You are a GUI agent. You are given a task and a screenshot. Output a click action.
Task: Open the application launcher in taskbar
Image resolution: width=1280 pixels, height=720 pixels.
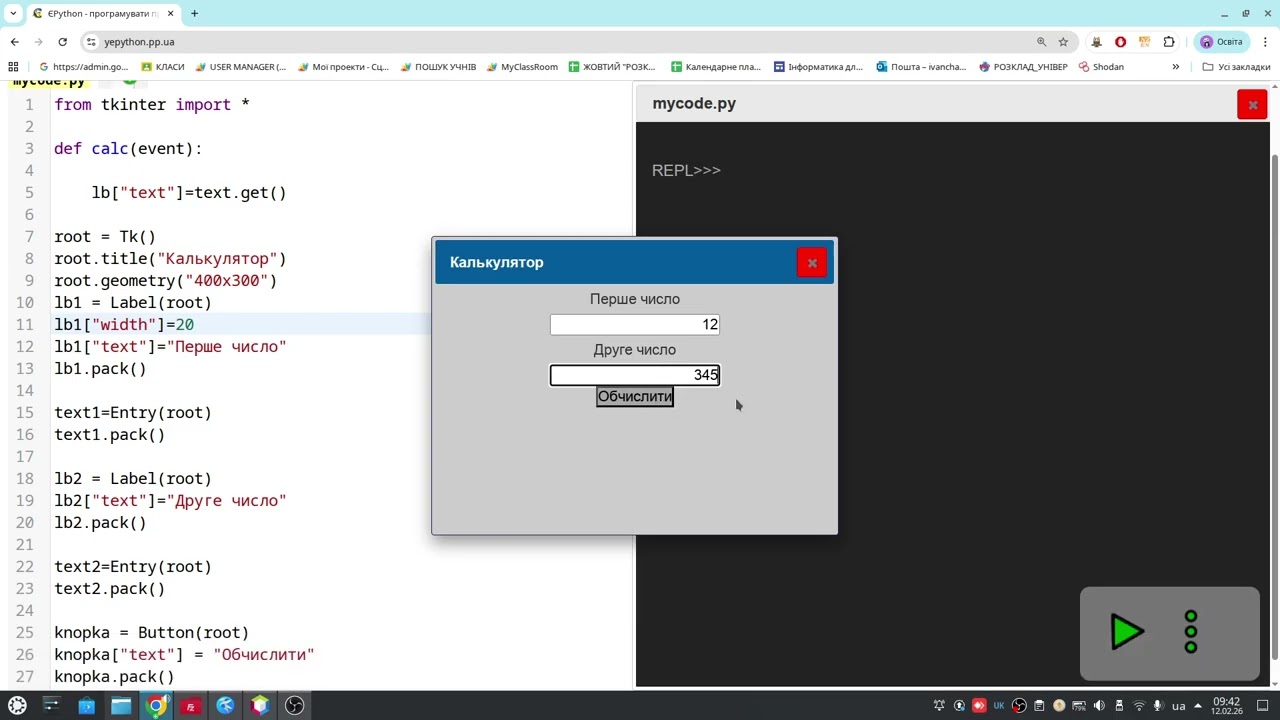17,706
